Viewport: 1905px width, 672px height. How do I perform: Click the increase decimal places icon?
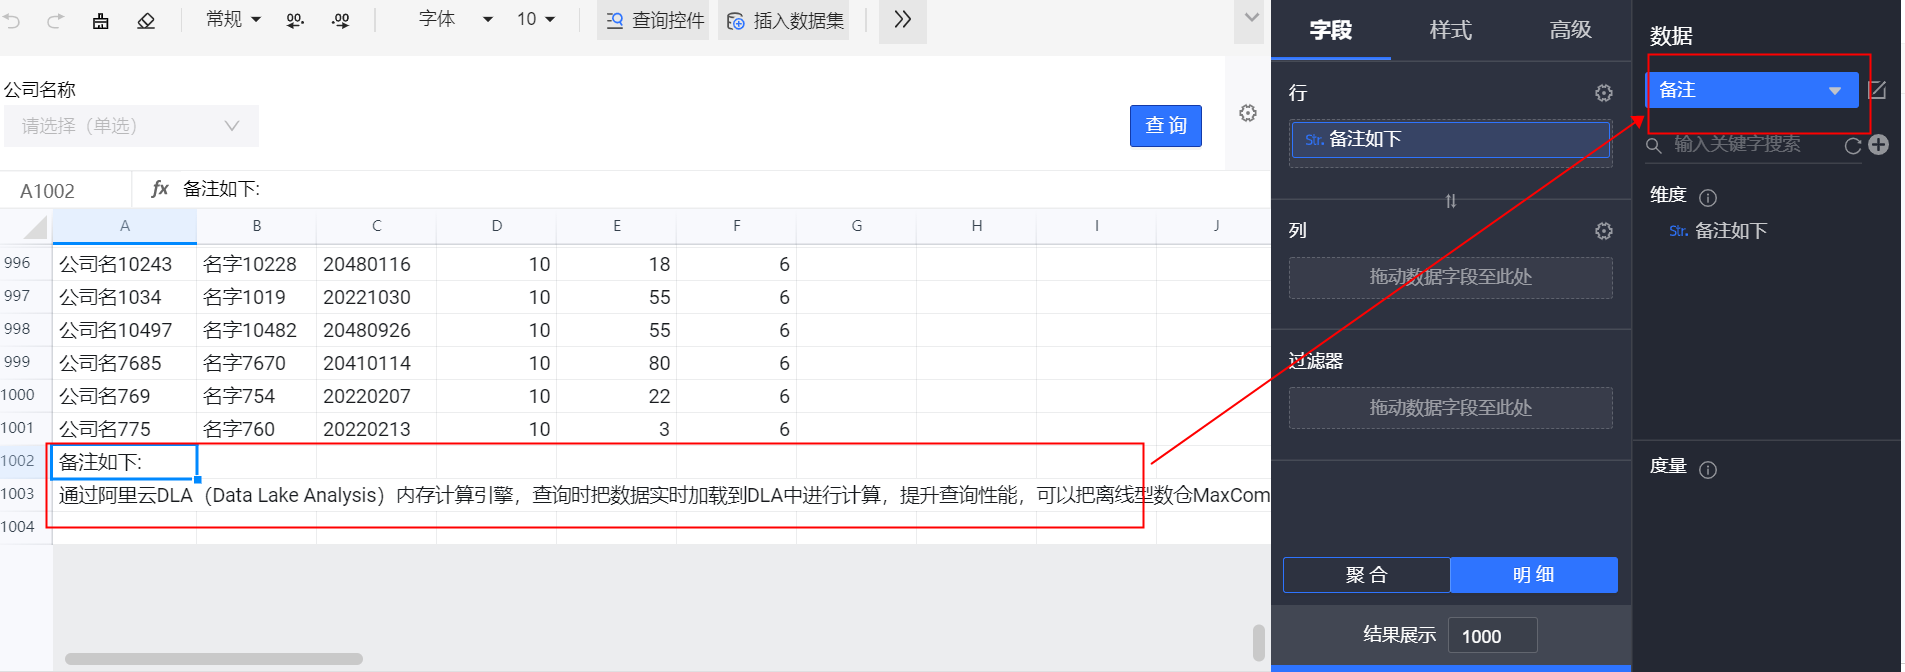coord(341,20)
